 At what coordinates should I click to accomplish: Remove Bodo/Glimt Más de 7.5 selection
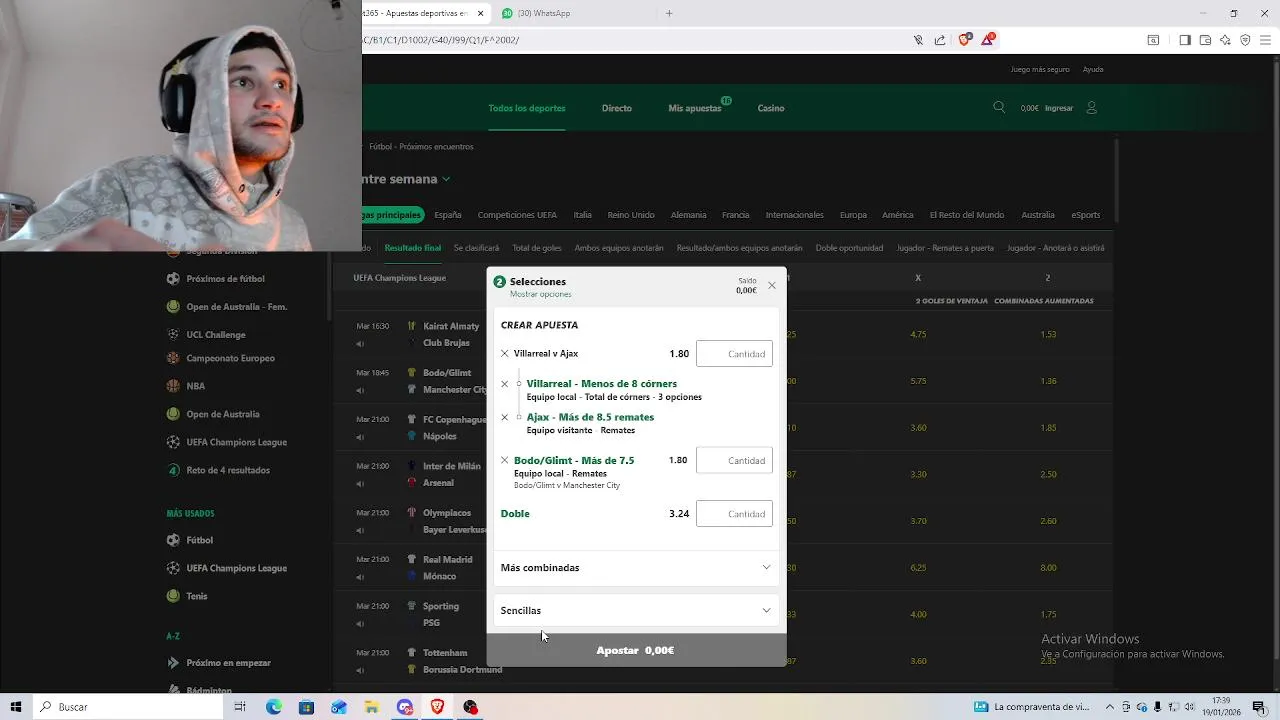click(504, 461)
